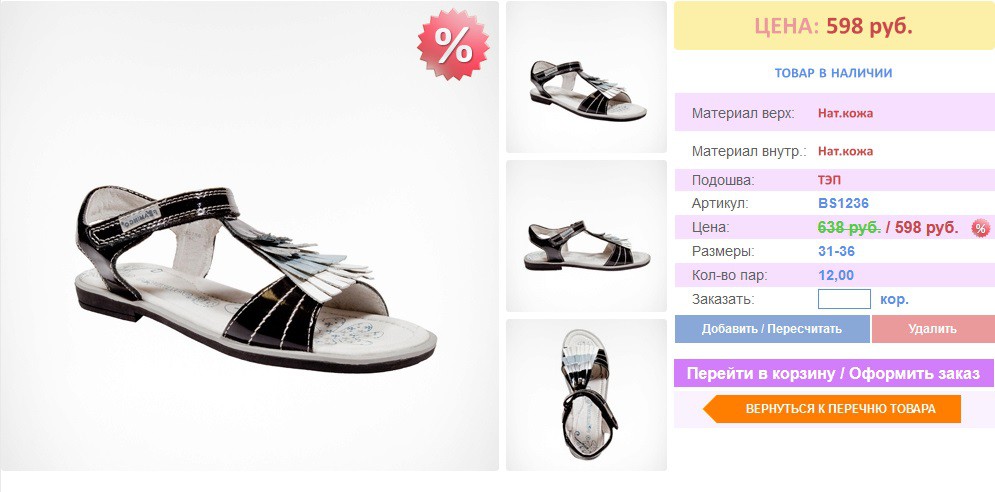995x492 pixels.
Task: Click the article number BS1236
Action: point(843,204)
